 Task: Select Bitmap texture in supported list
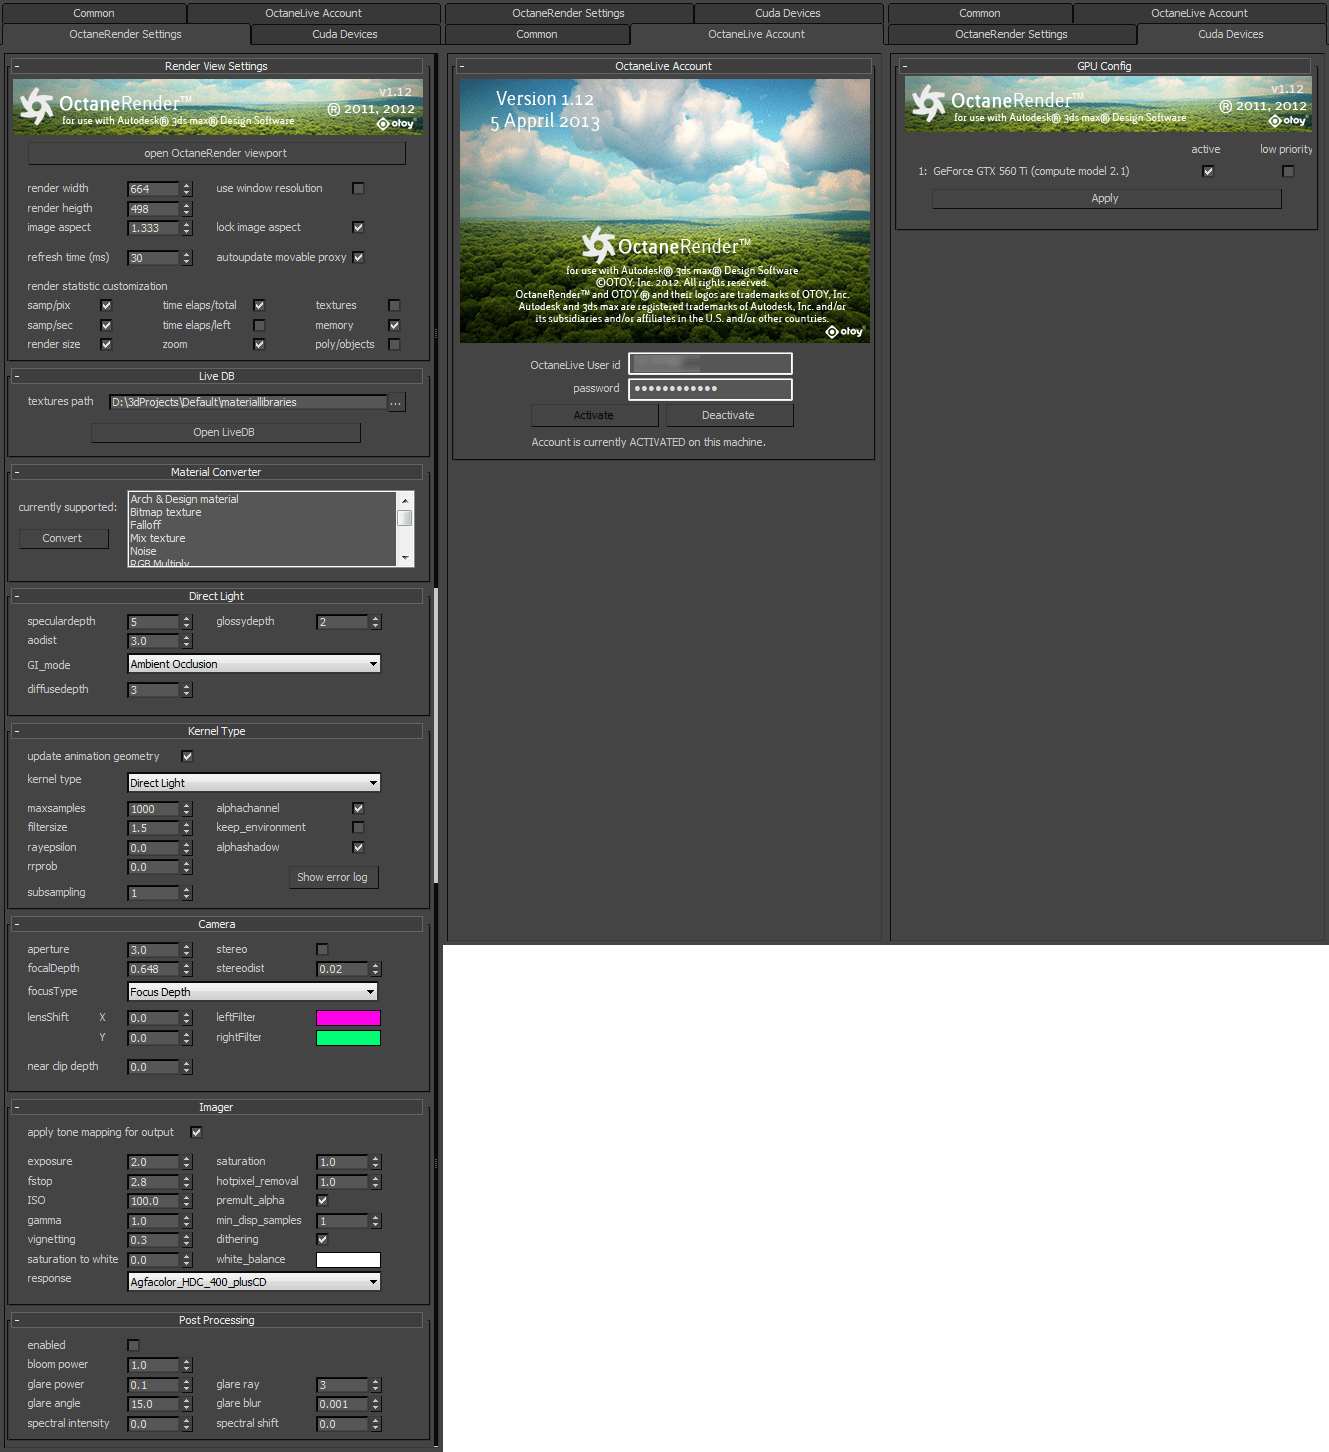(x=165, y=512)
